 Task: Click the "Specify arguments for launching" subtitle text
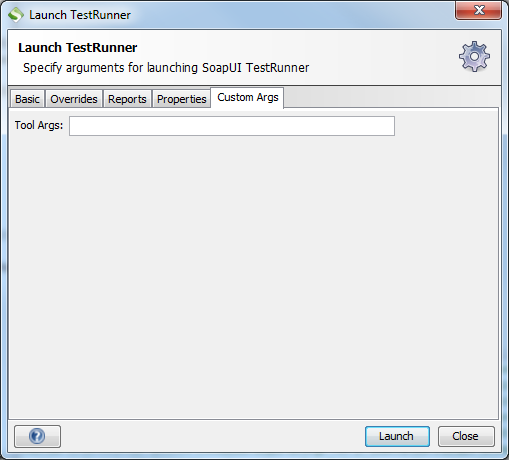[111, 68]
